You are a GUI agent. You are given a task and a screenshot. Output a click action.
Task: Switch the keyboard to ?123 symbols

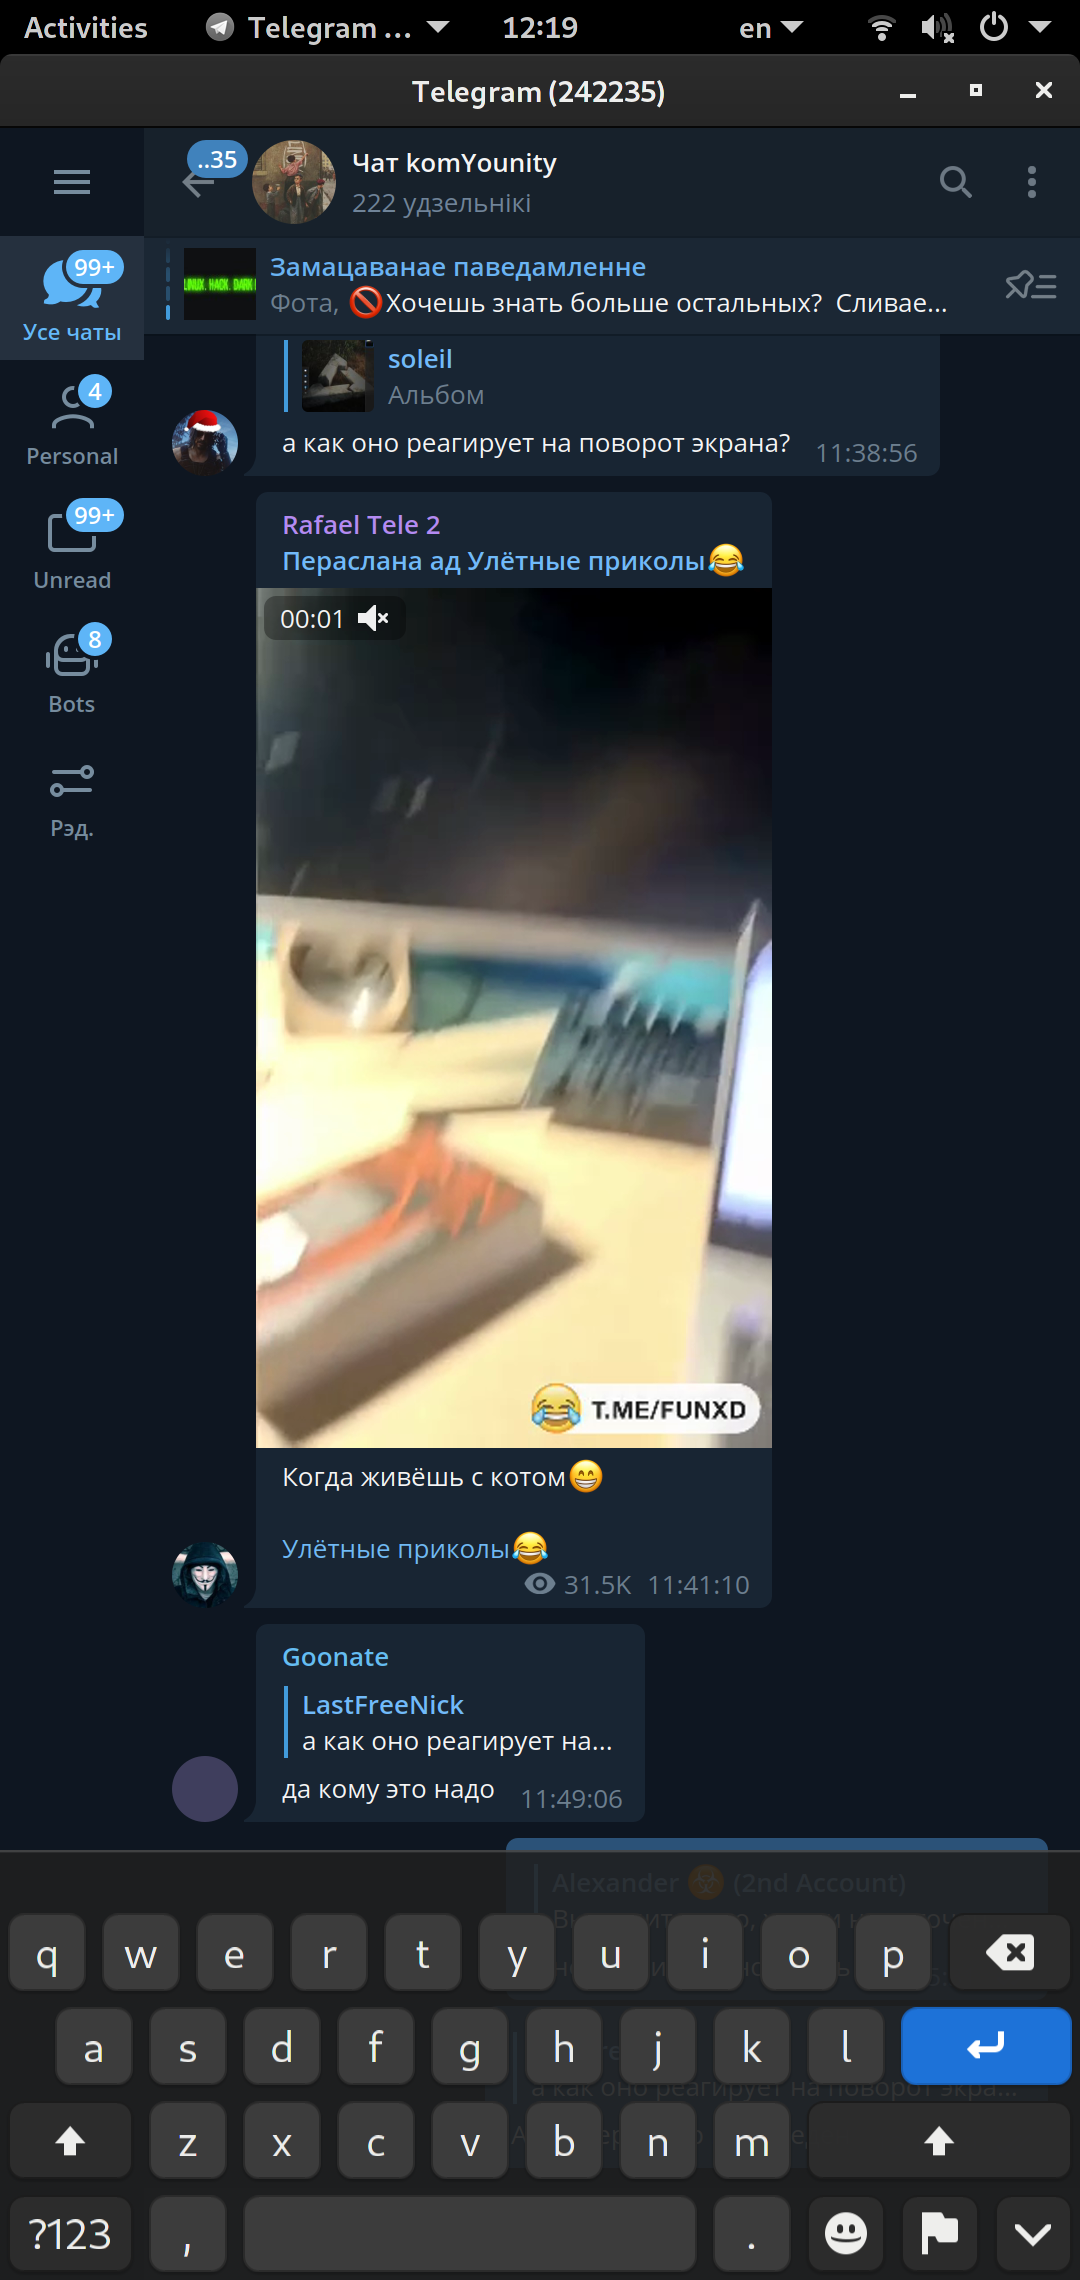70,2234
